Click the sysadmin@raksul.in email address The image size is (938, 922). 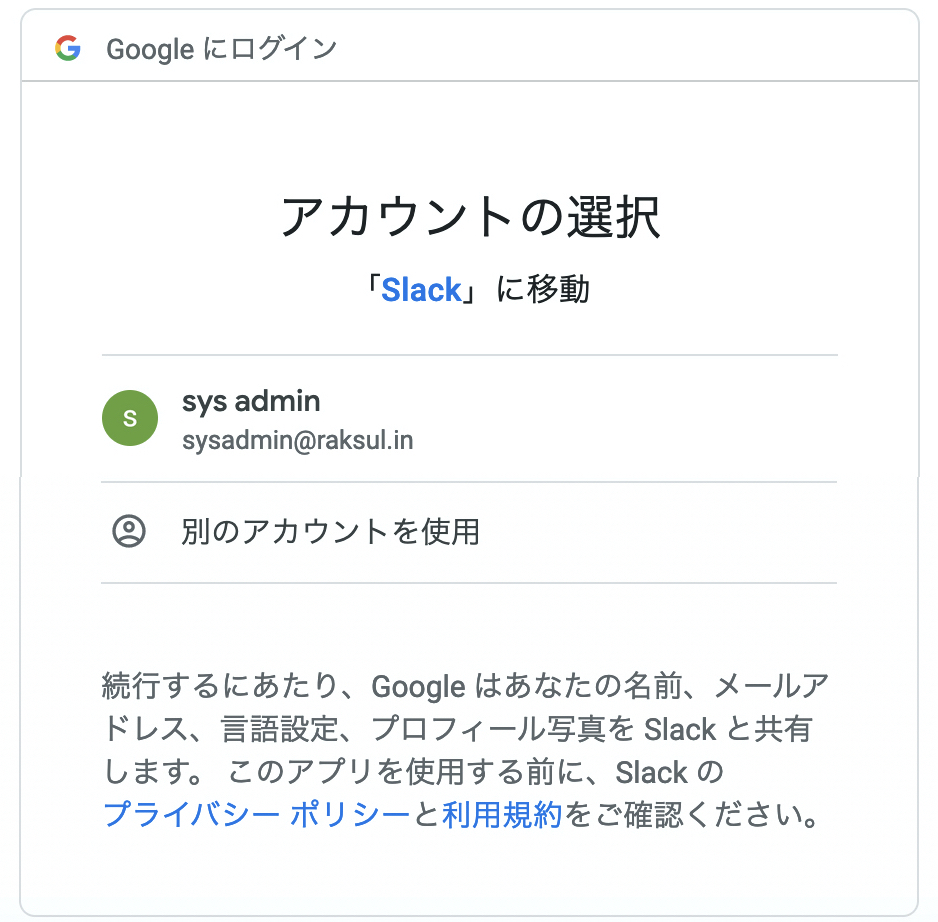pyautogui.click(x=297, y=440)
